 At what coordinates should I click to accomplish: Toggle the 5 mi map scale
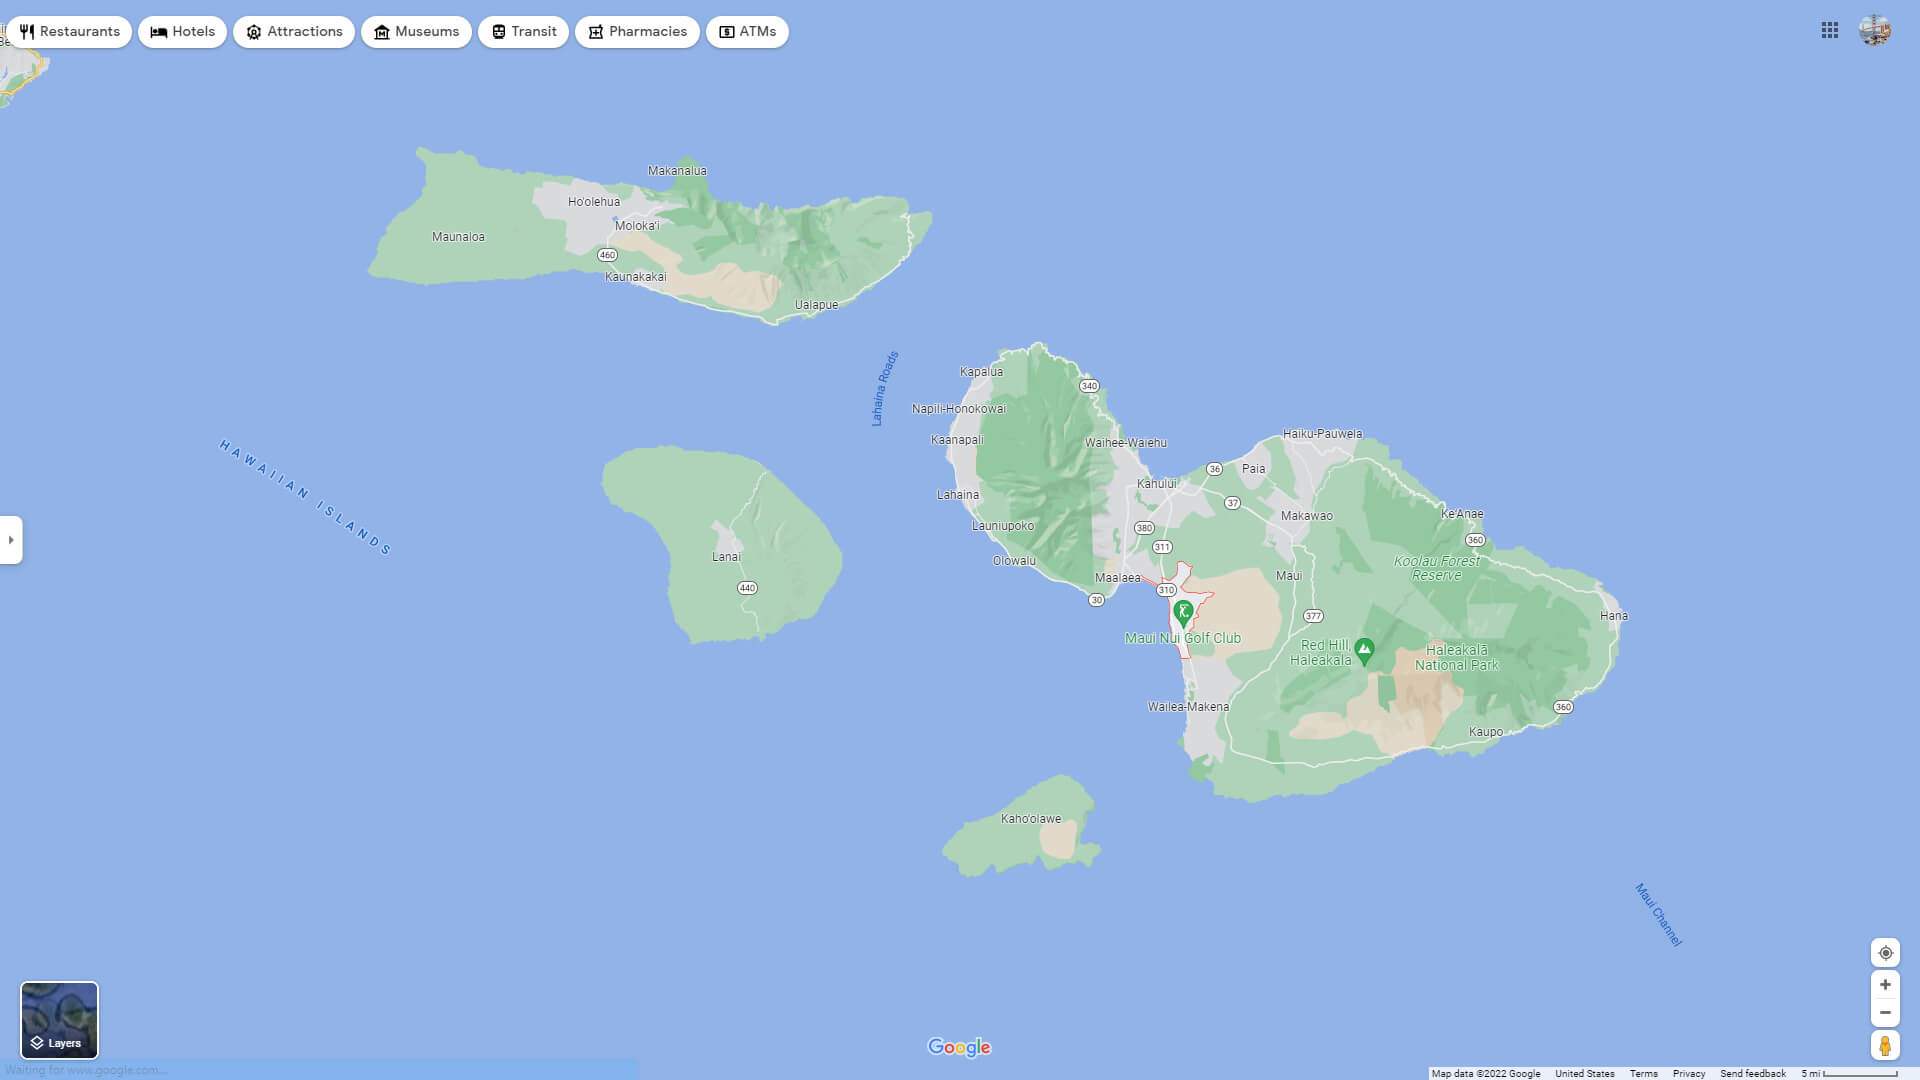(1849, 1073)
